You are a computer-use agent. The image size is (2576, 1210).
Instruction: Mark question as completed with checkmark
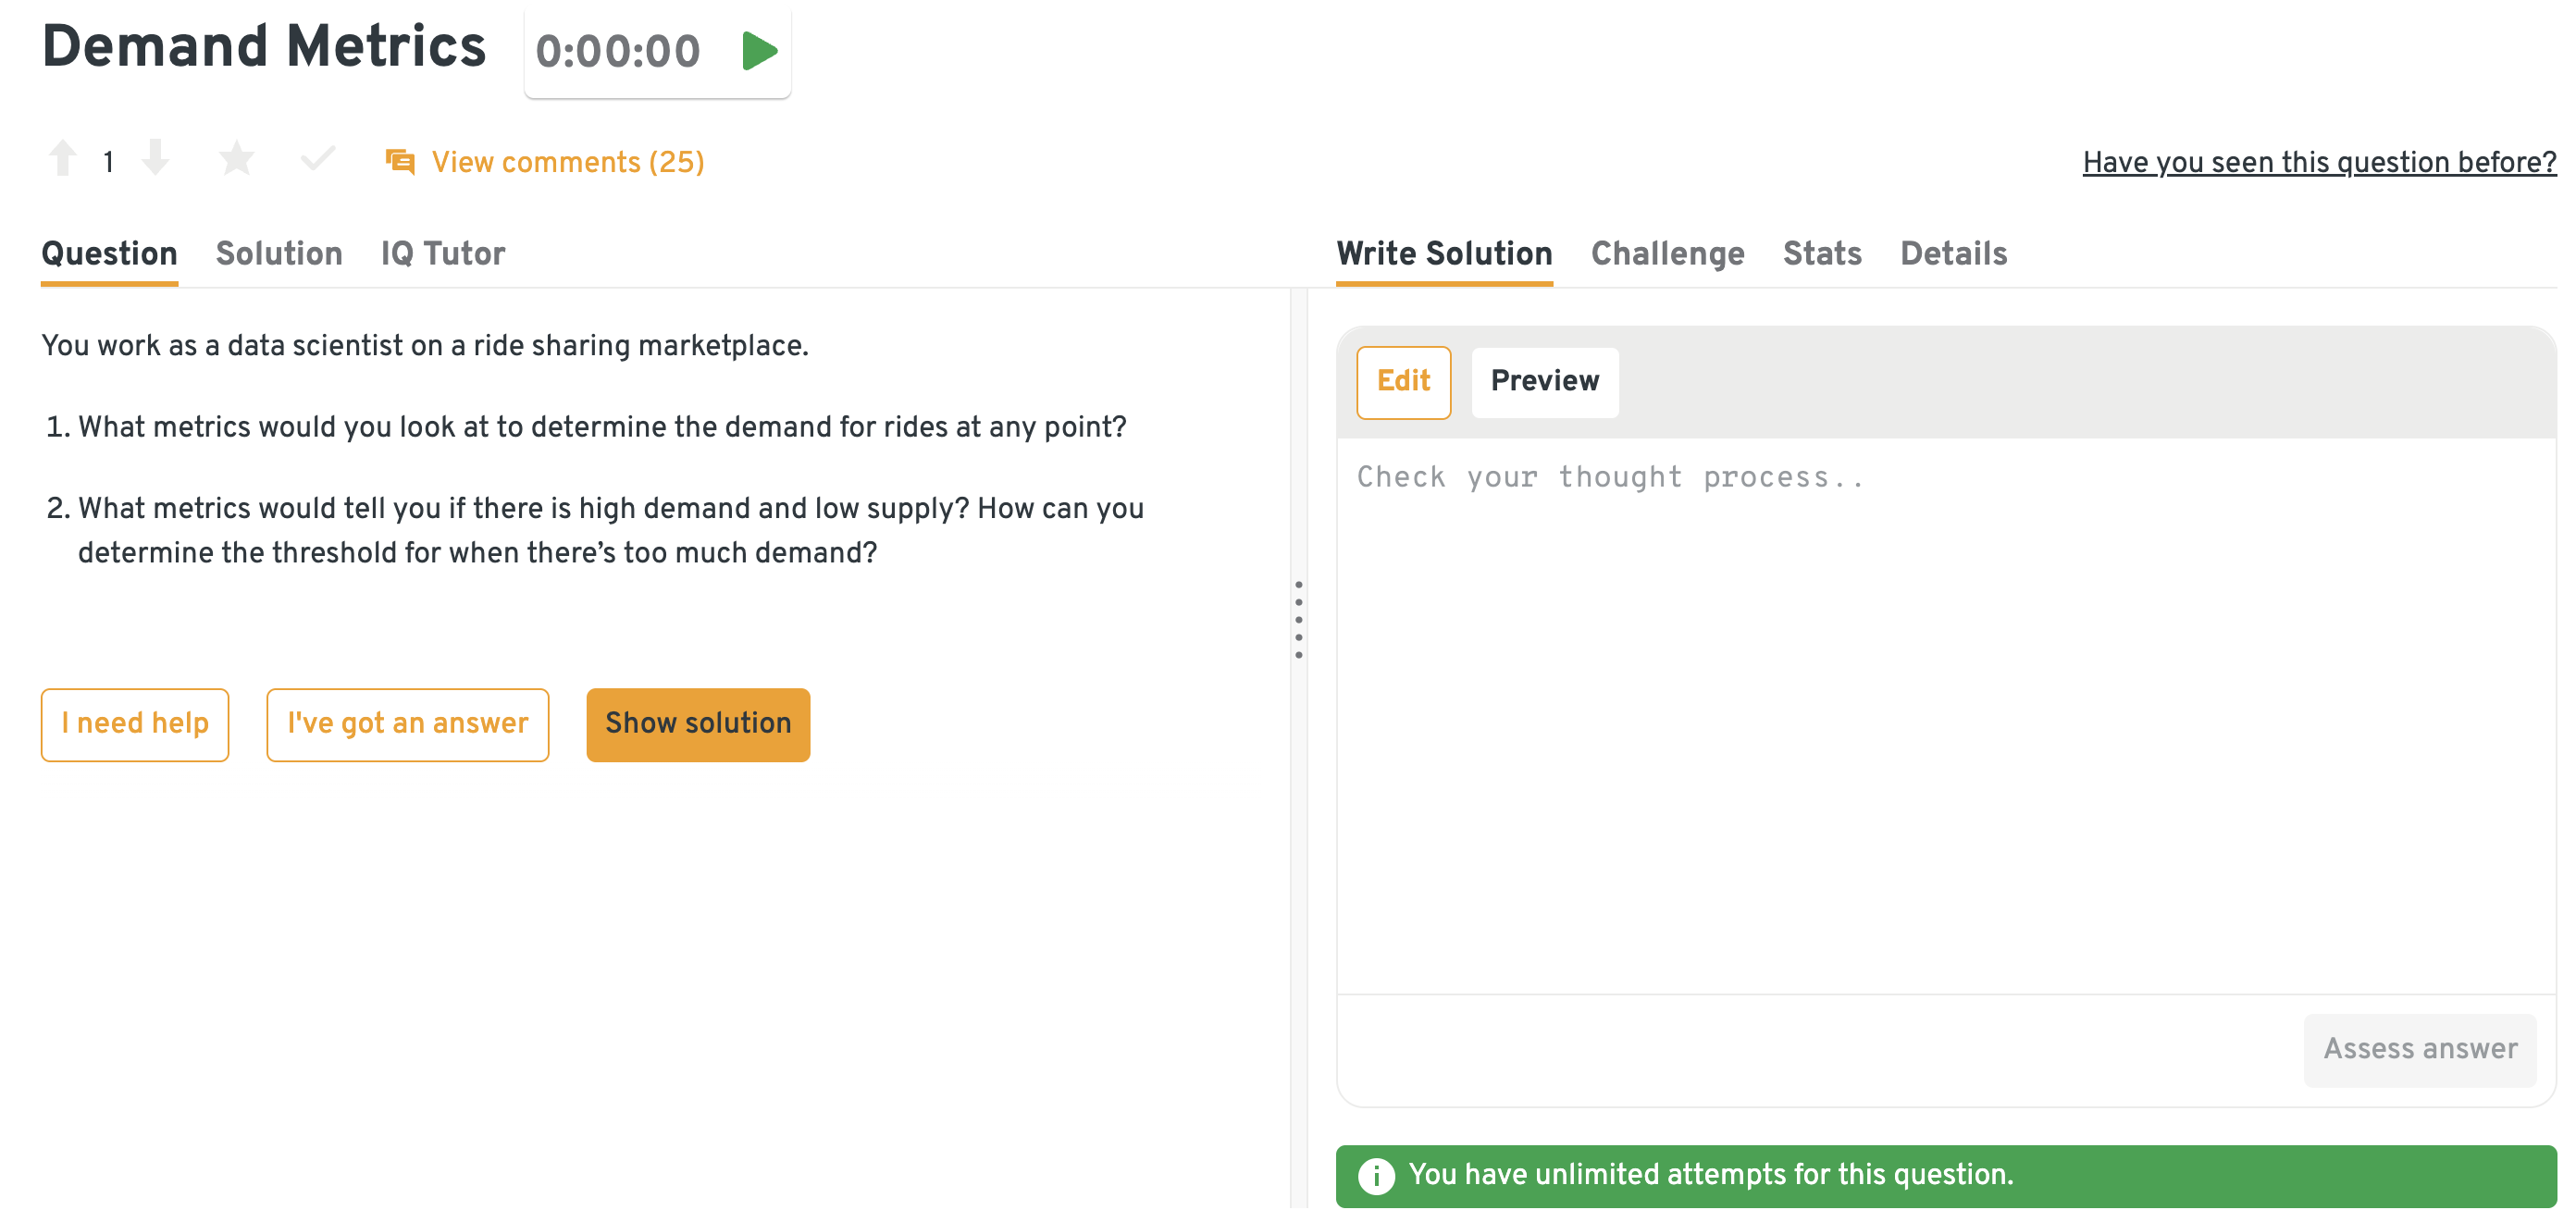(x=318, y=159)
